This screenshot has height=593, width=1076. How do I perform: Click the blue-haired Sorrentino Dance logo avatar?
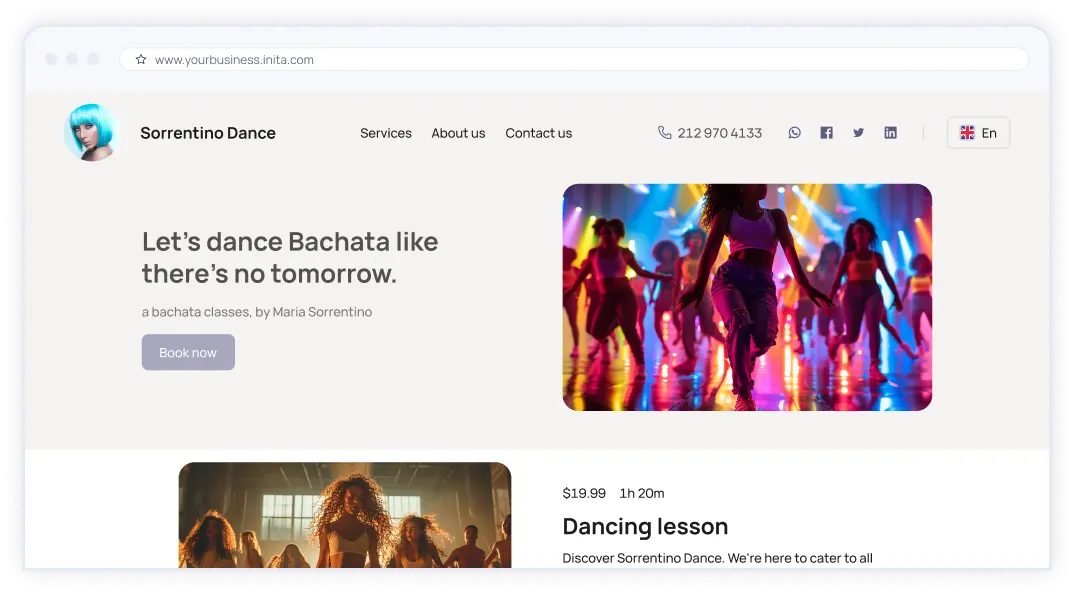[x=90, y=132]
